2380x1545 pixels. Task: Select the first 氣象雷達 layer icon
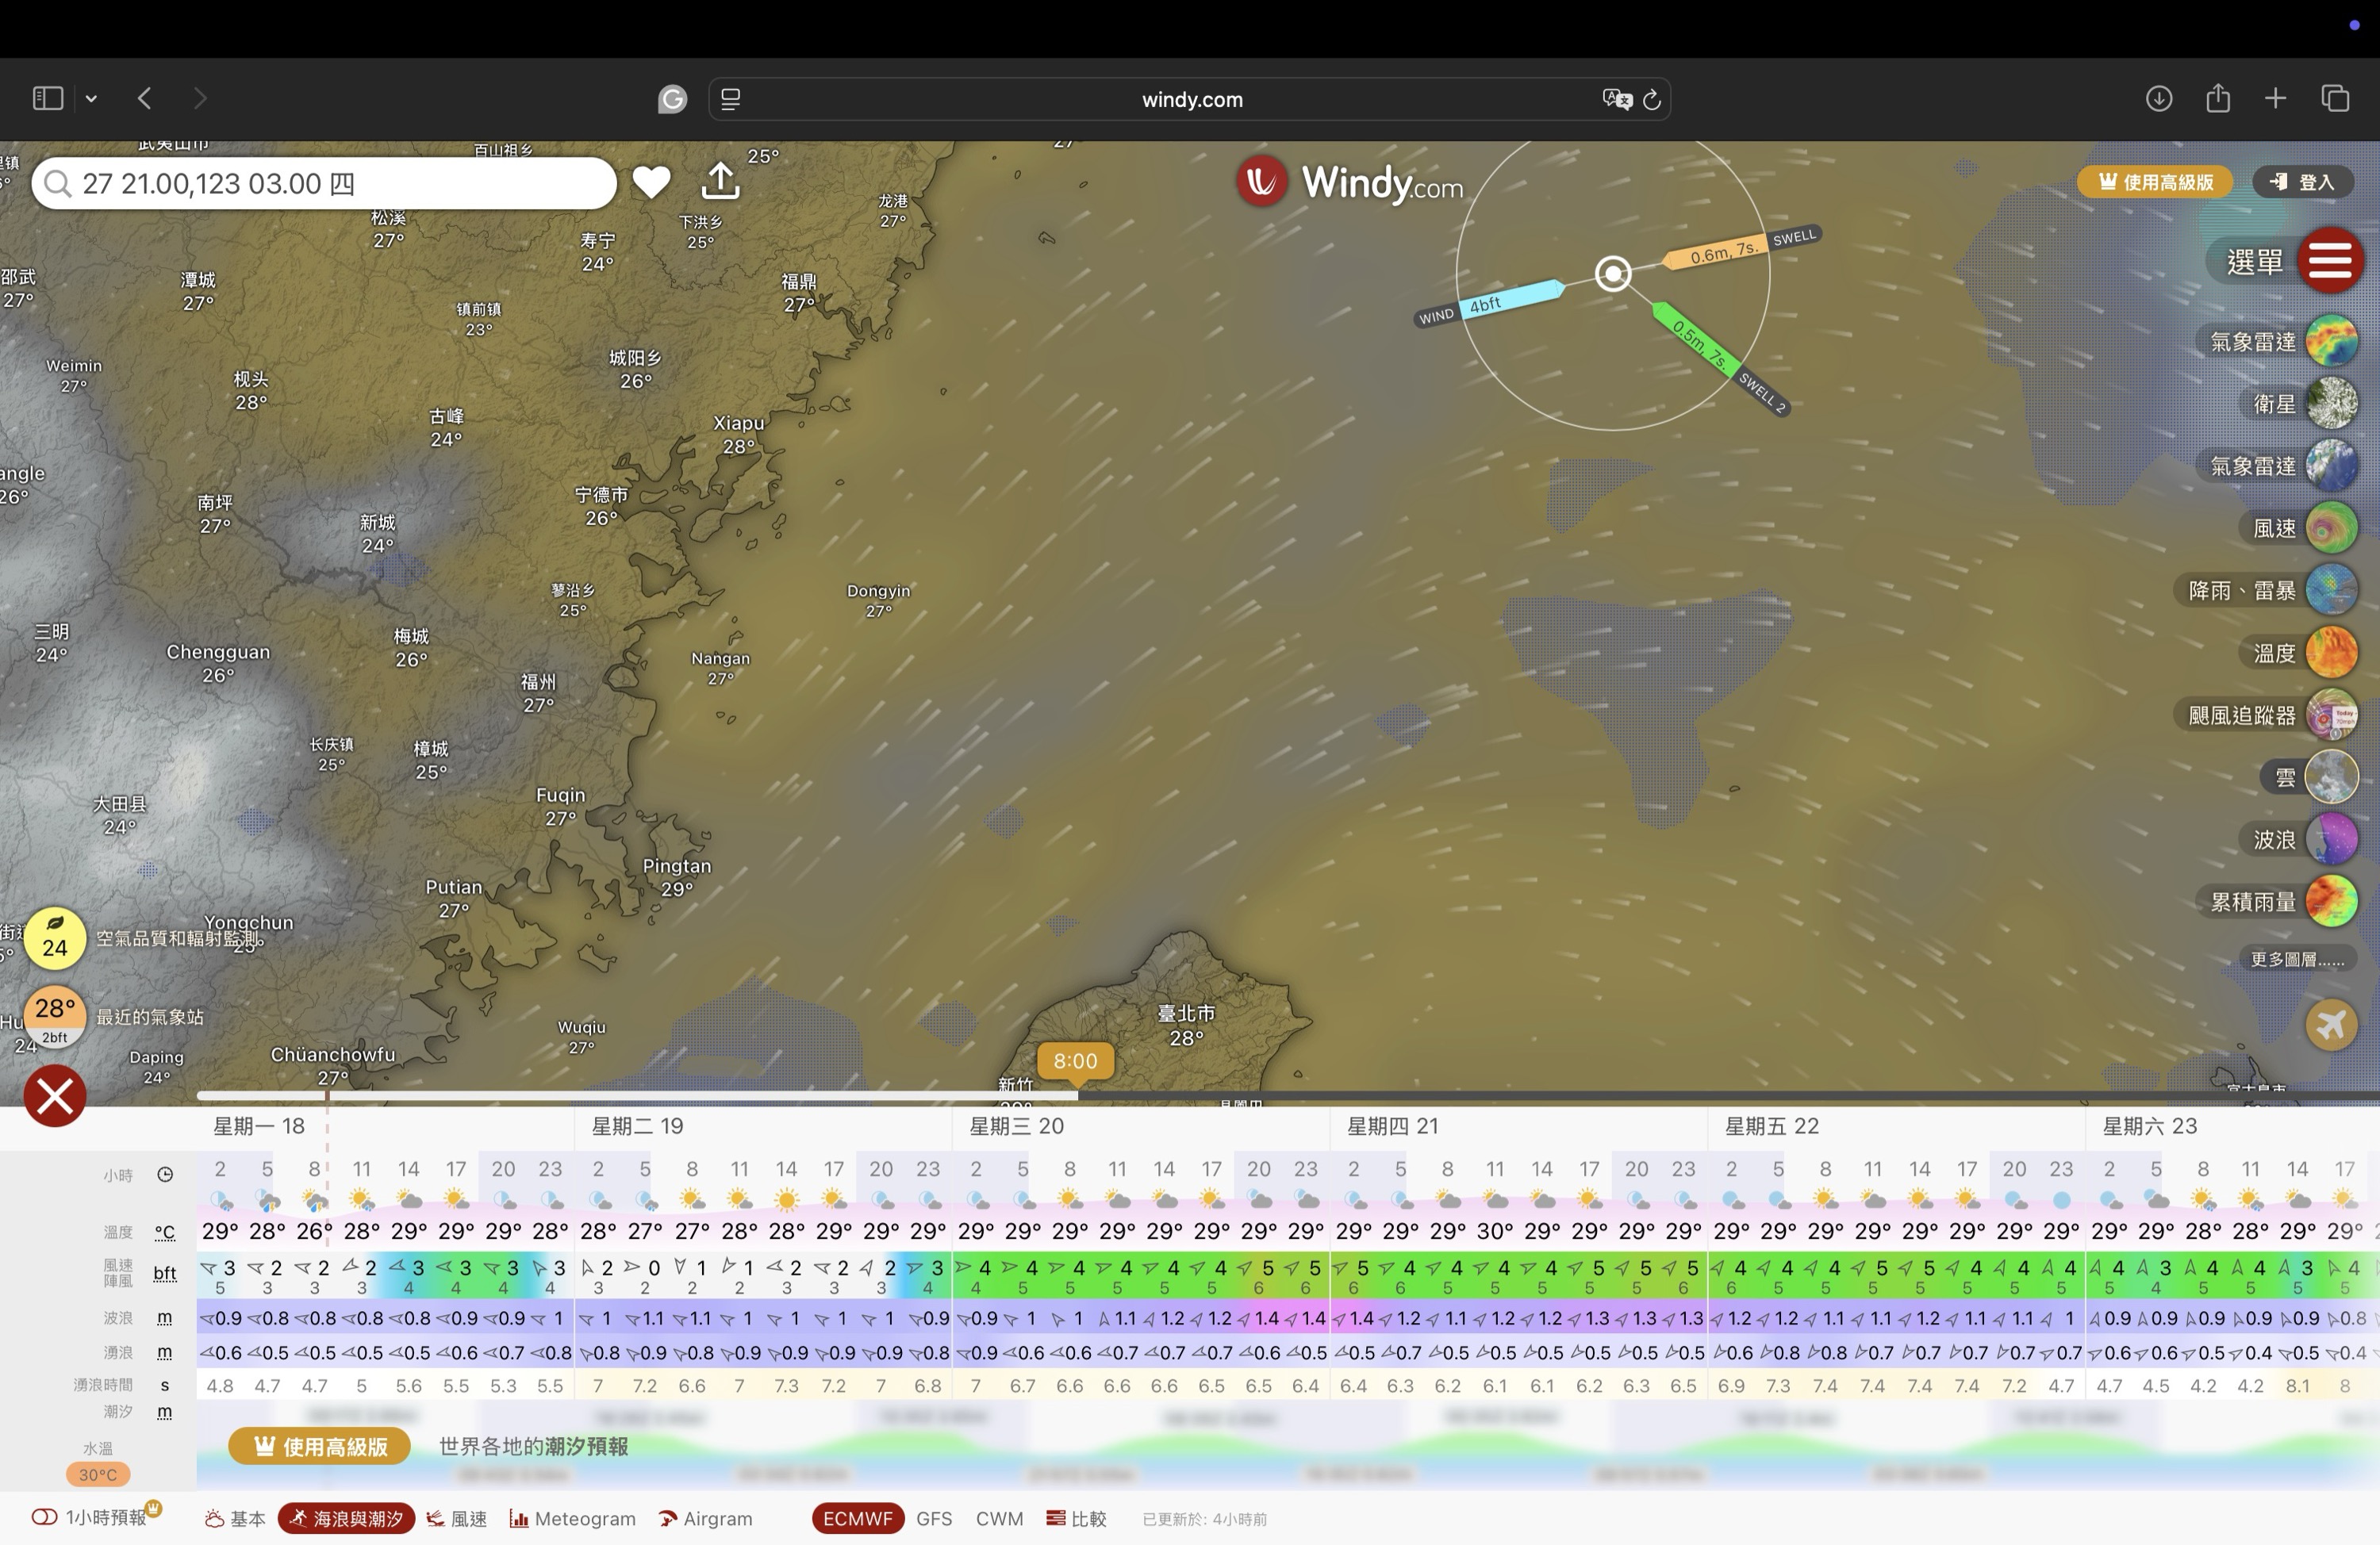click(2332, 341)
